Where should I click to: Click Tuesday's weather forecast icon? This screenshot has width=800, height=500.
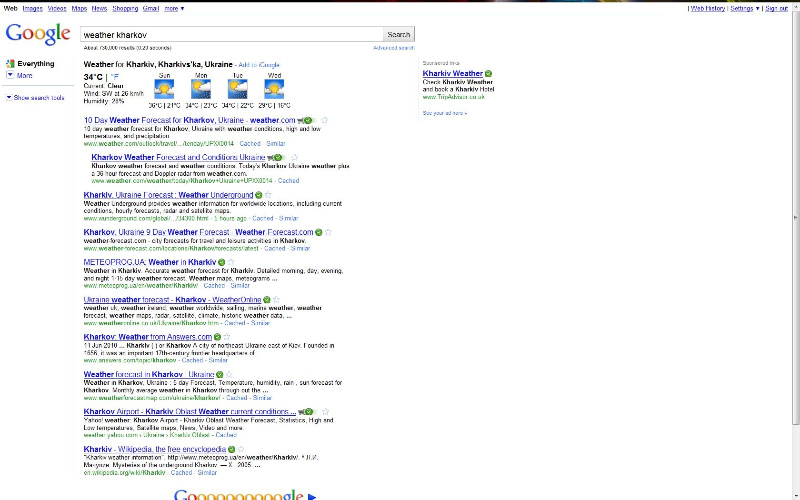[238, 89]
